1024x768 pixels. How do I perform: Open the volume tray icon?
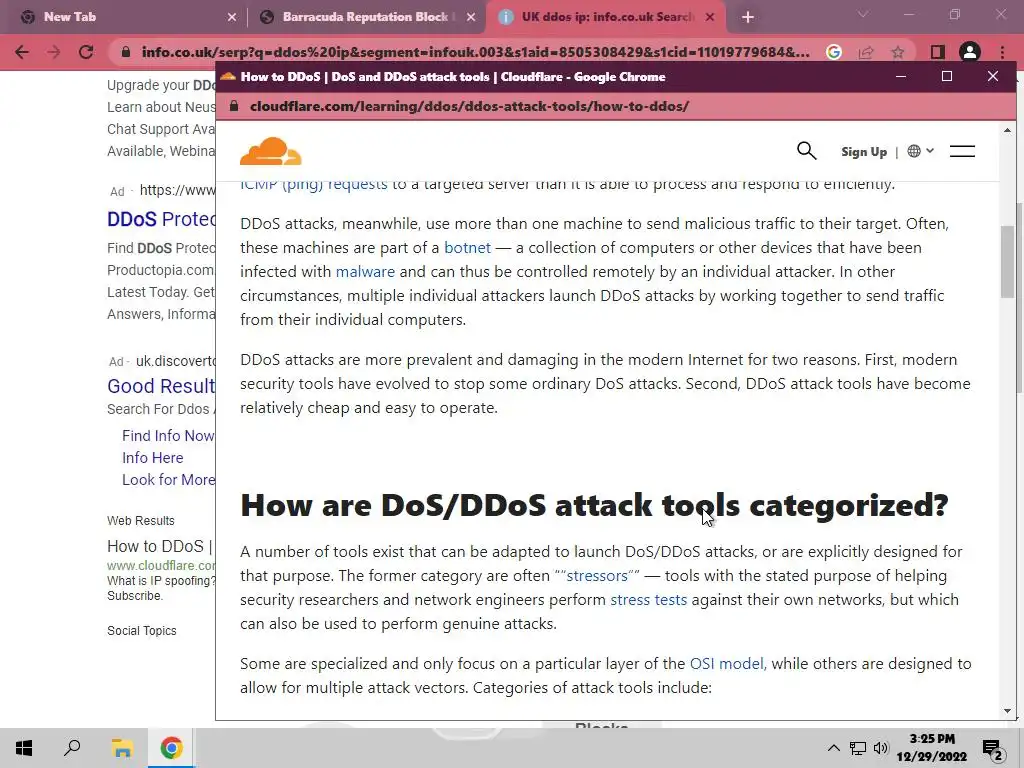(x=881, y=748)
